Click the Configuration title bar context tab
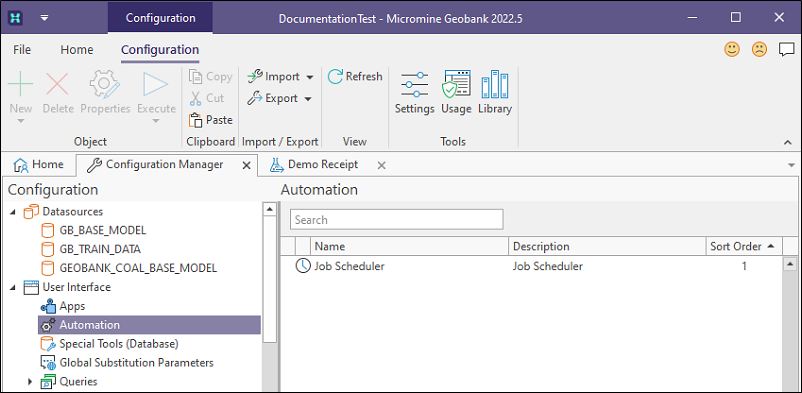The width and height of the screenshot is (802, 393). (x=161, y=18)
